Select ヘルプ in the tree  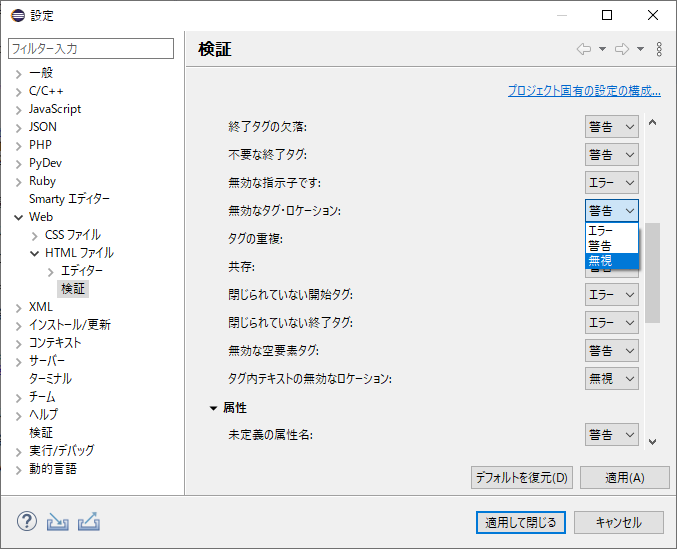[43, 415]
